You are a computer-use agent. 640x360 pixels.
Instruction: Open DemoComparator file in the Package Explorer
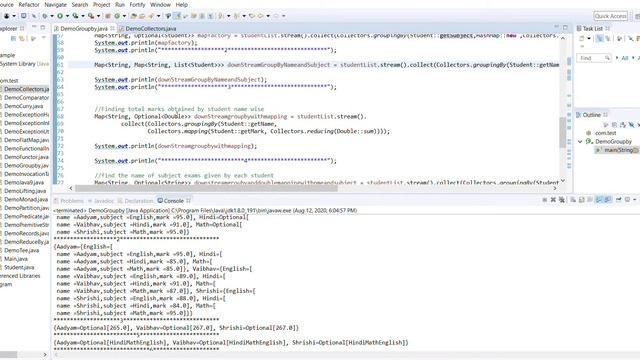pyautogui.click(x=26, y=98)
